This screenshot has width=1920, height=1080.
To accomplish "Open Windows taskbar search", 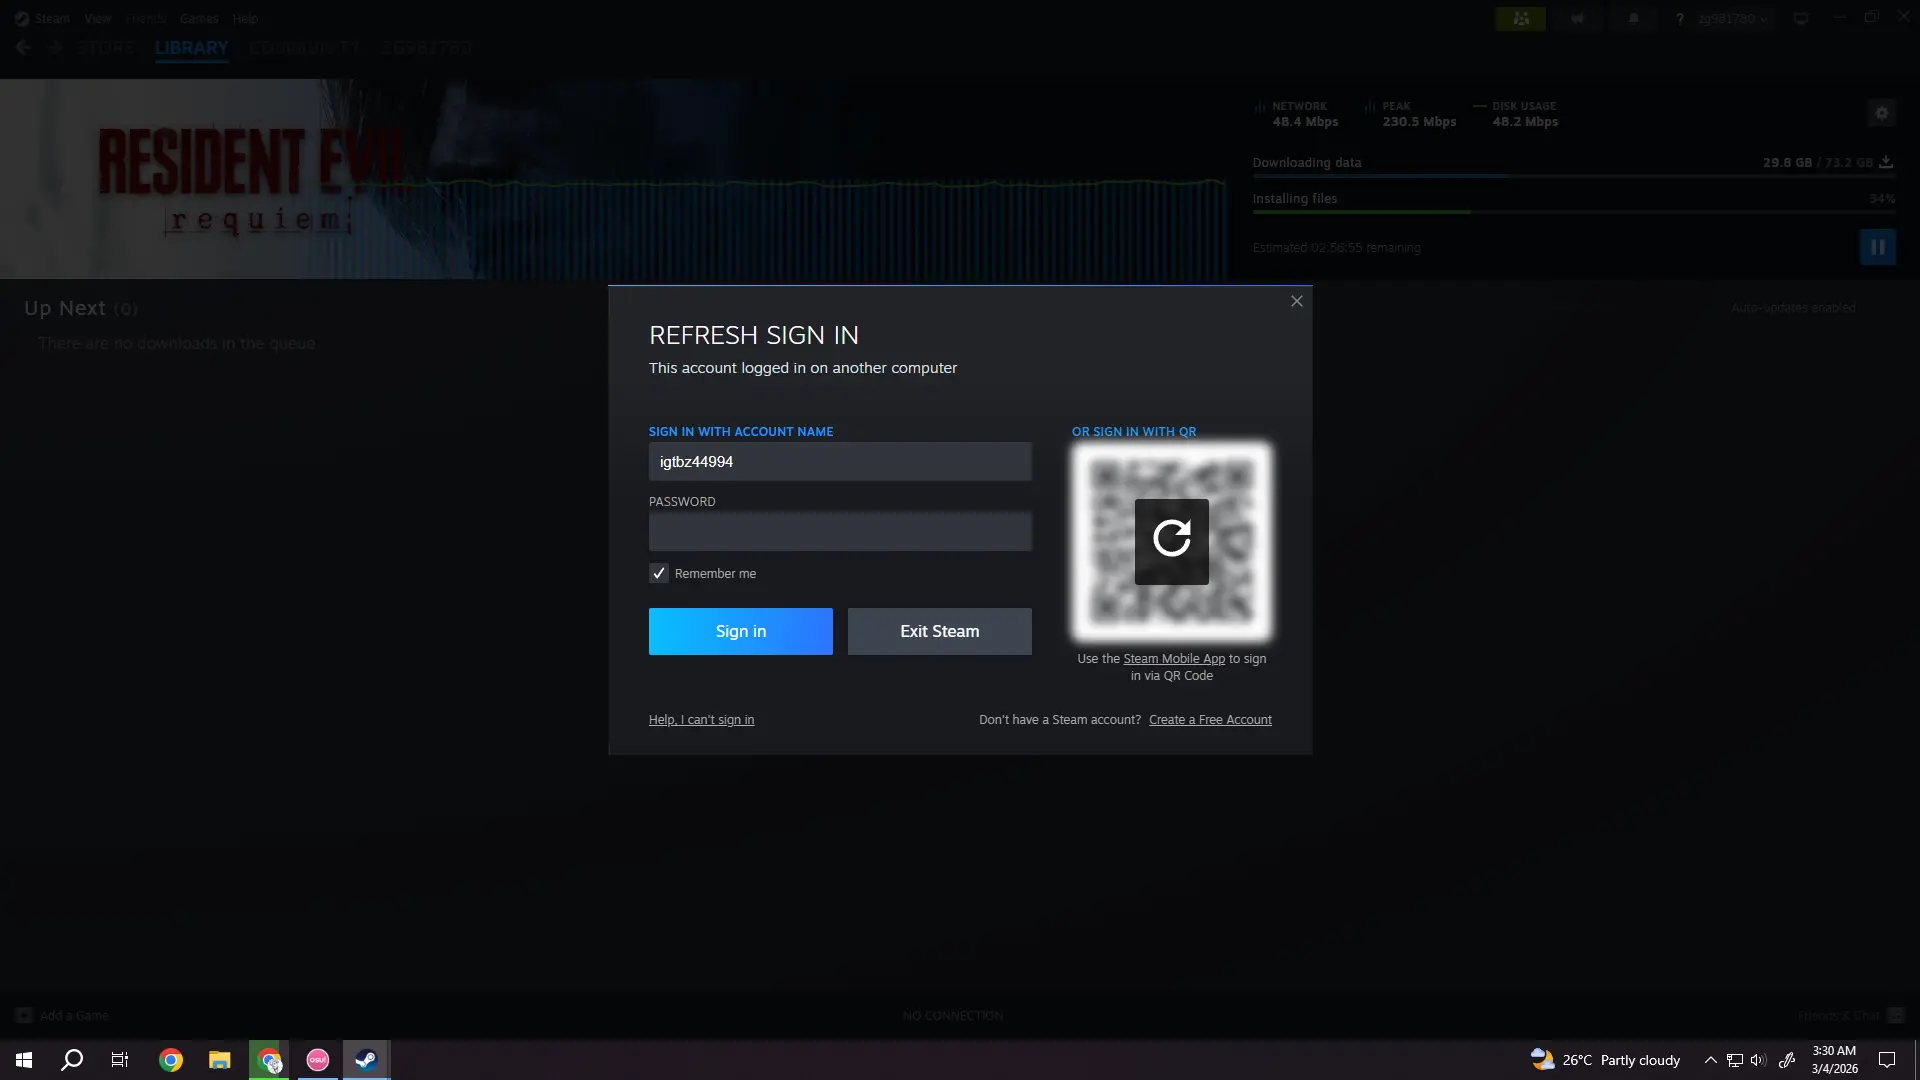I will click(72, 1060).
